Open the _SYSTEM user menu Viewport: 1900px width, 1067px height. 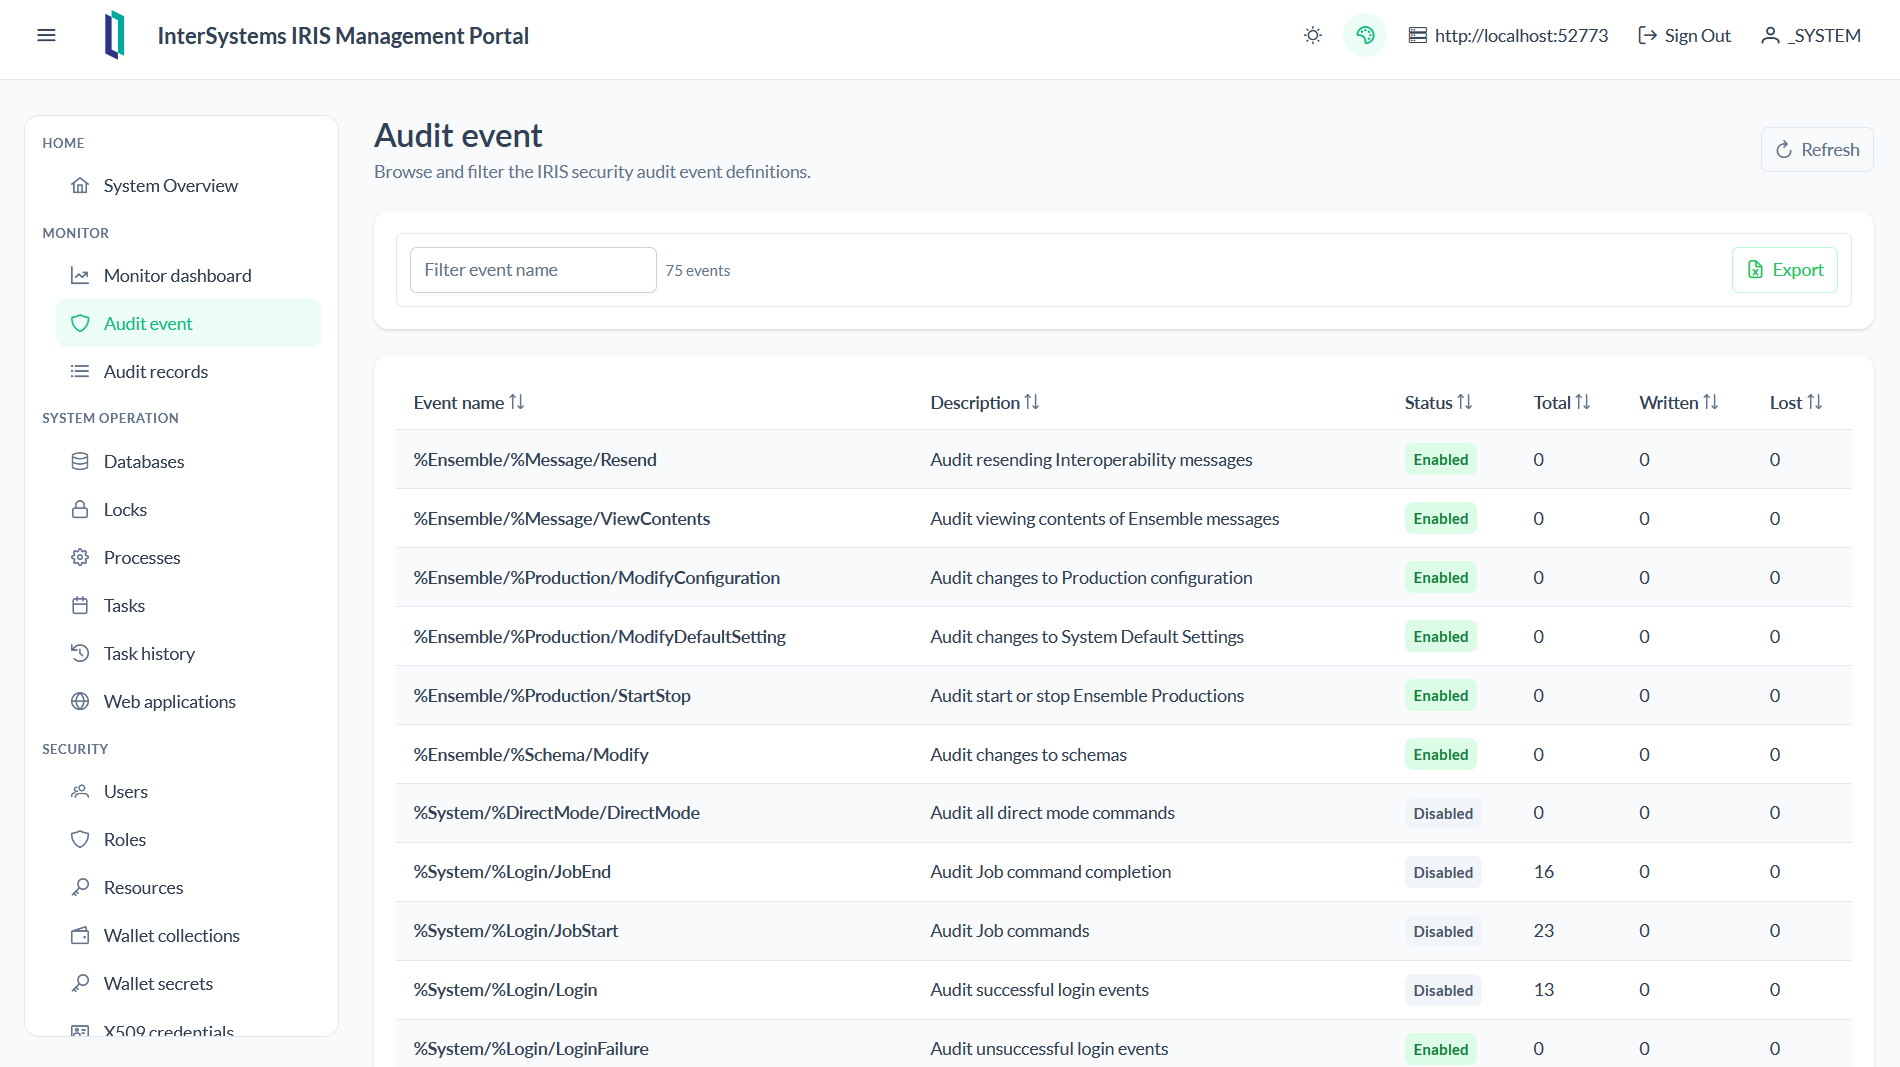coord(1811,36)
